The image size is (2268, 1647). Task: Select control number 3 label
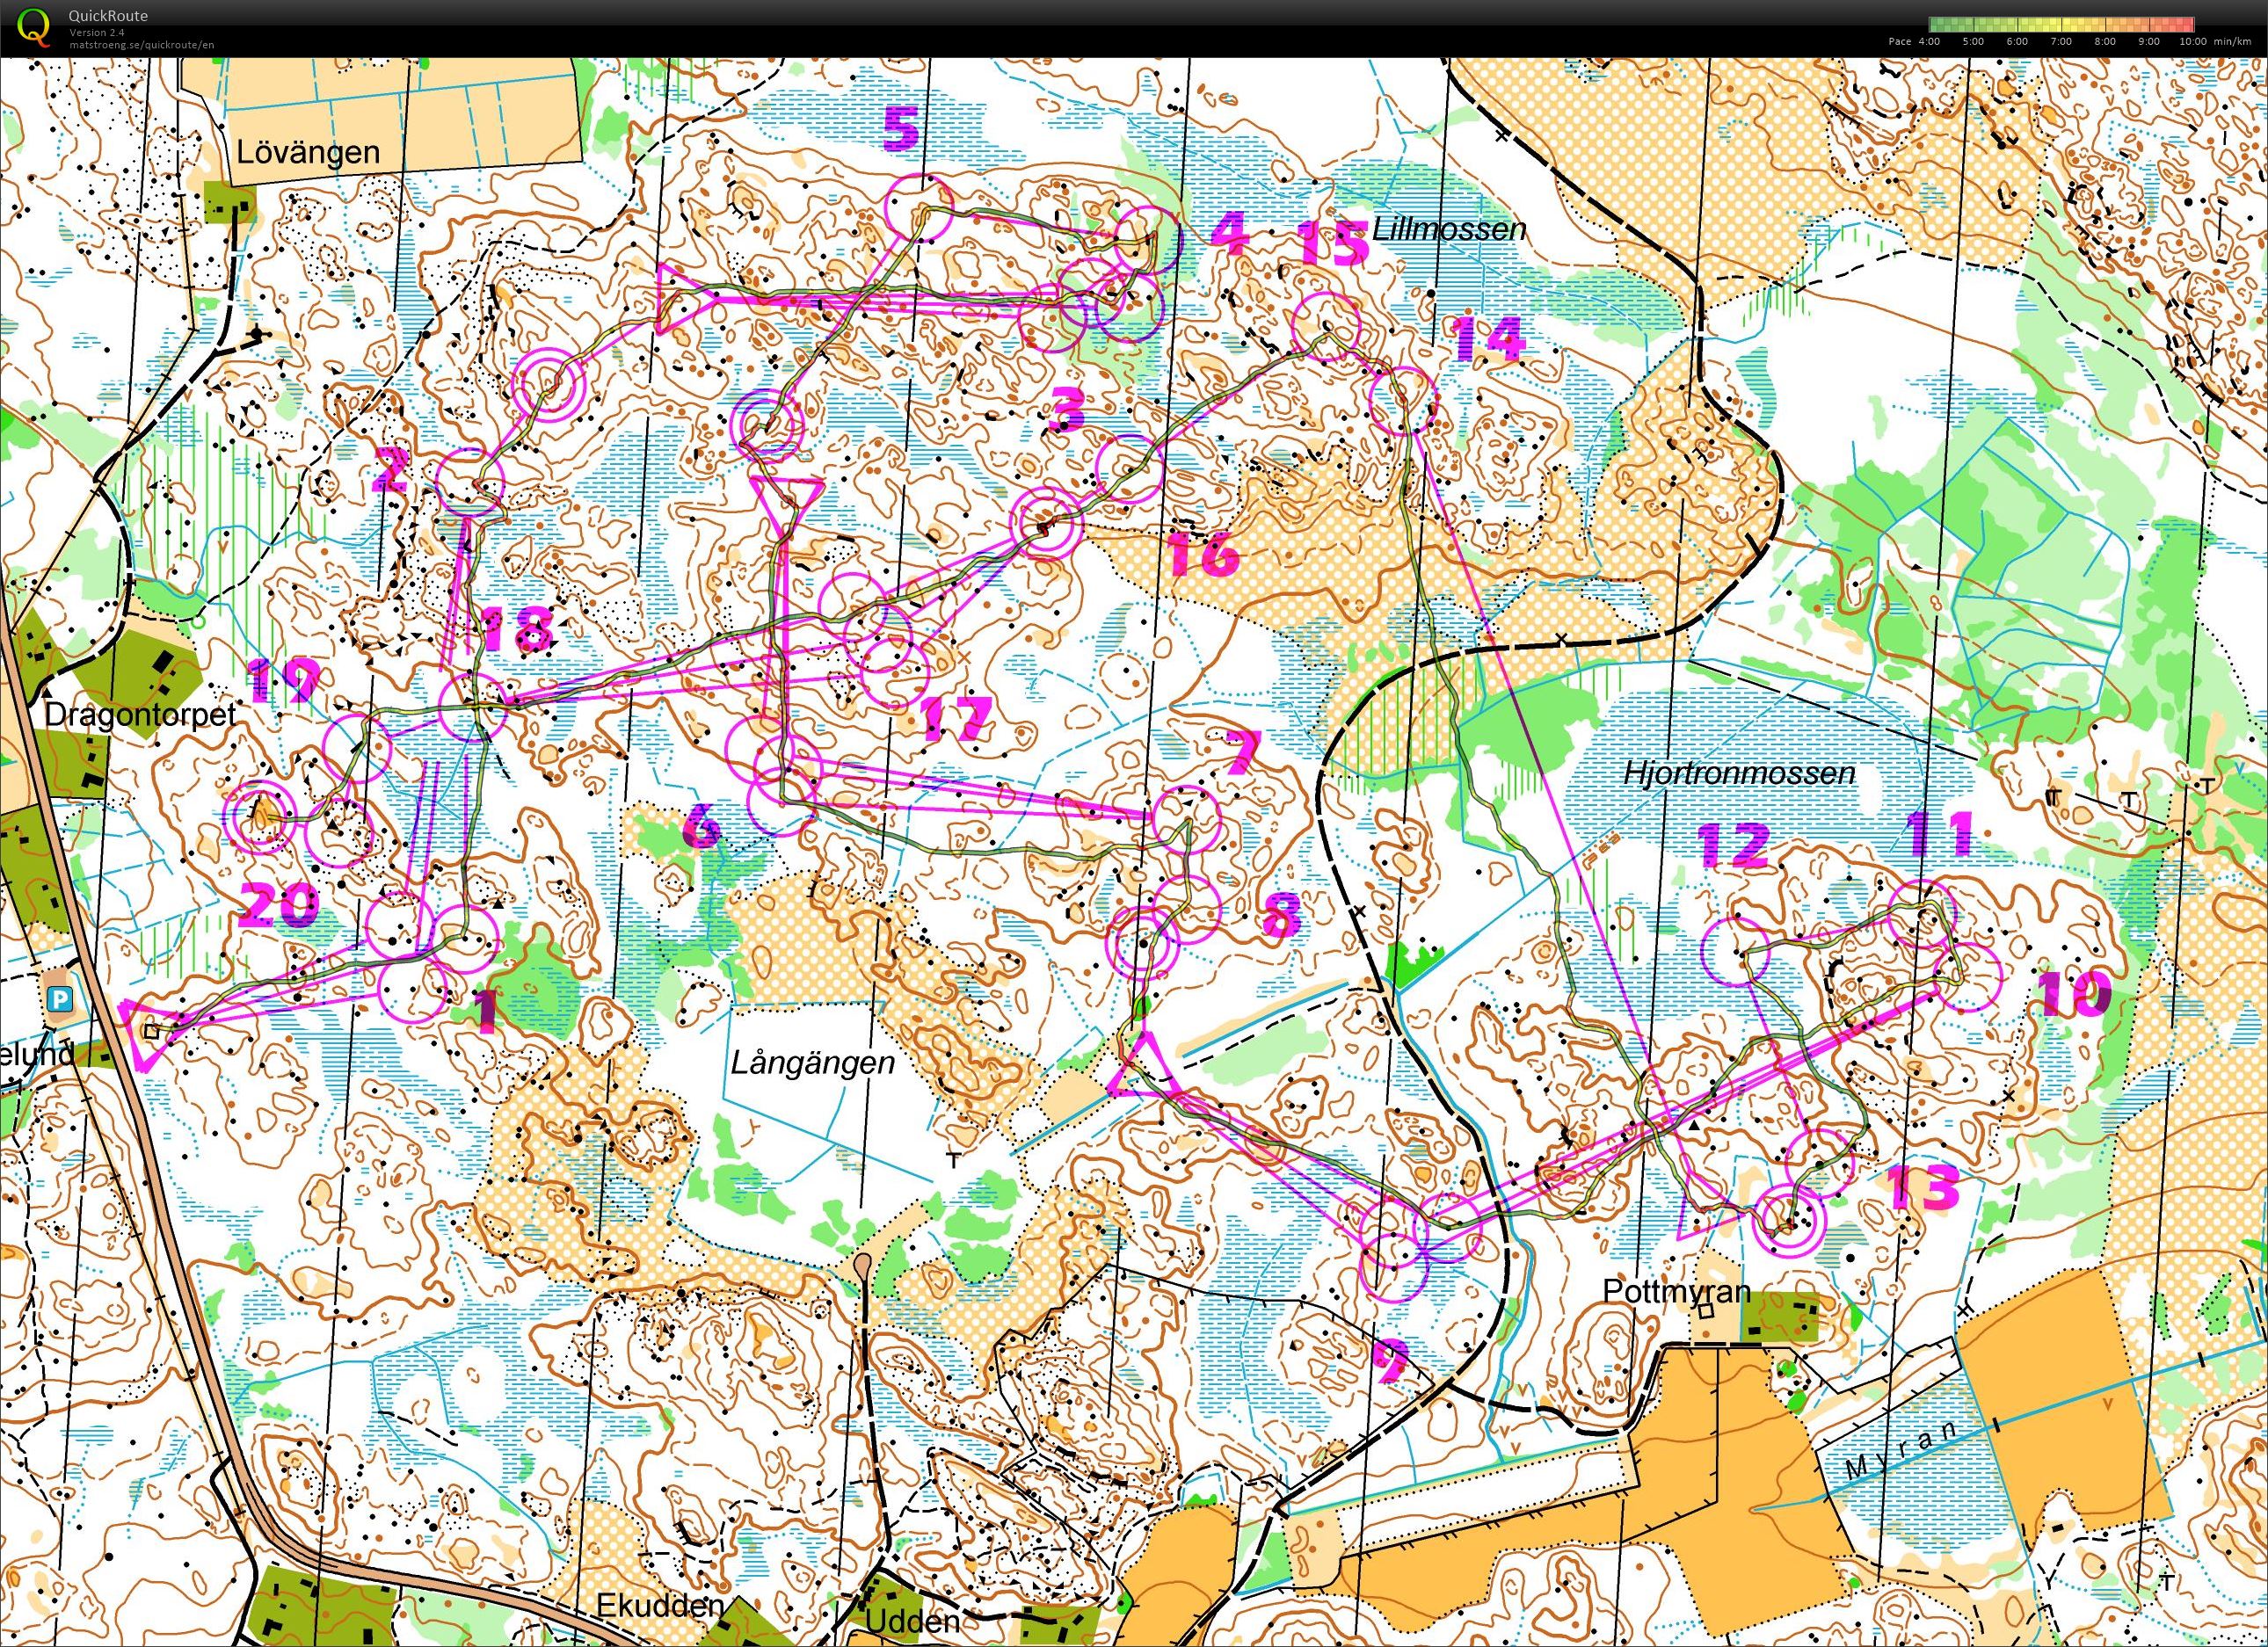[x=1068, y=410]
